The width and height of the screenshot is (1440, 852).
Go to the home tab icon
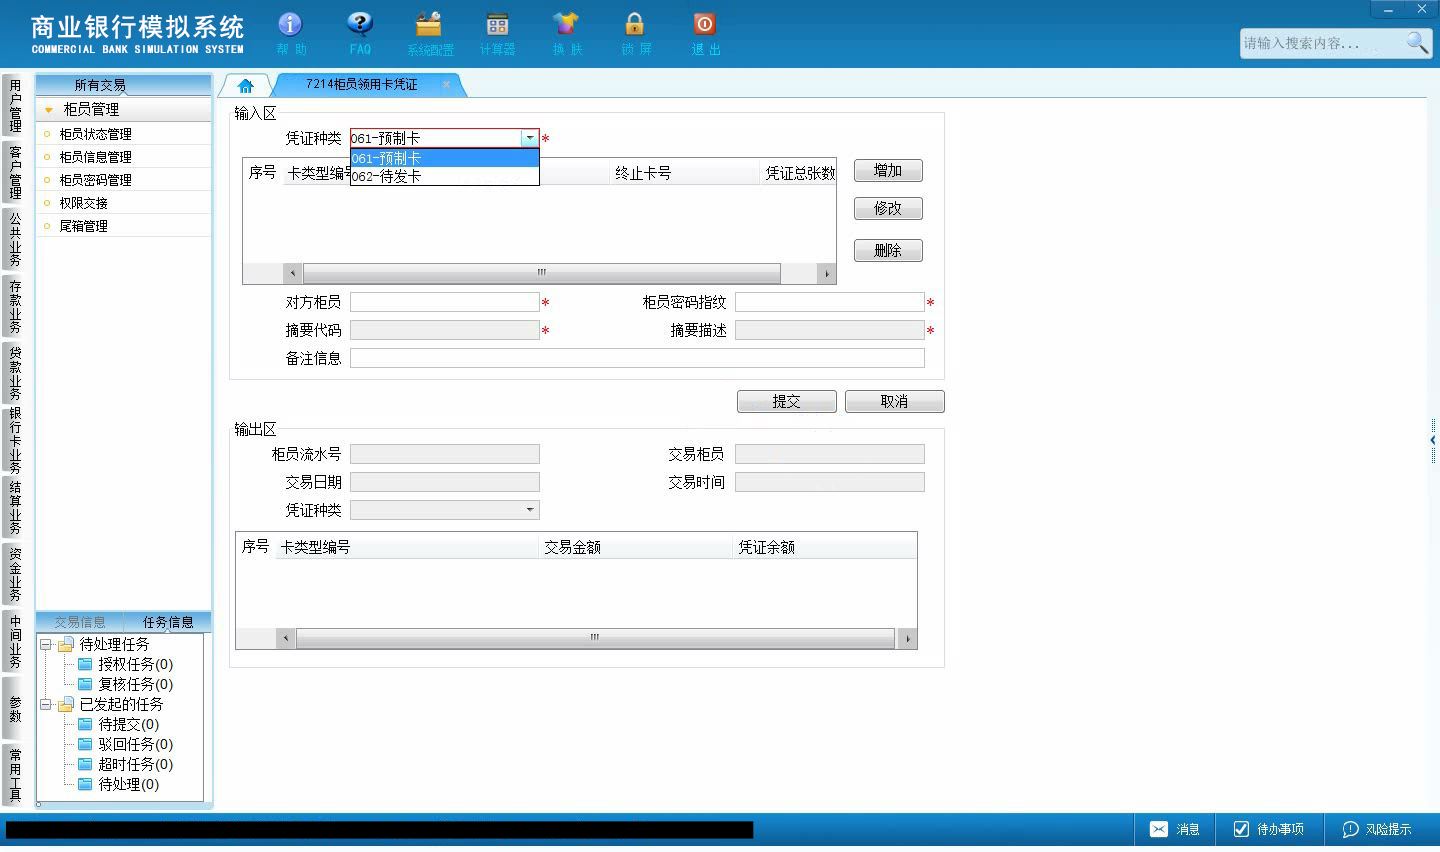click(x=246, y=85)
